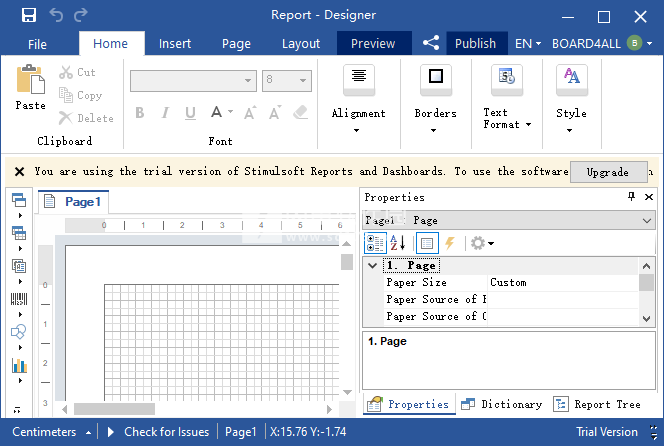The width and height of the screenshot is (664, 446).
Task: Switch to the Insert ribbon tab
Action: click(x=175, y=44)
